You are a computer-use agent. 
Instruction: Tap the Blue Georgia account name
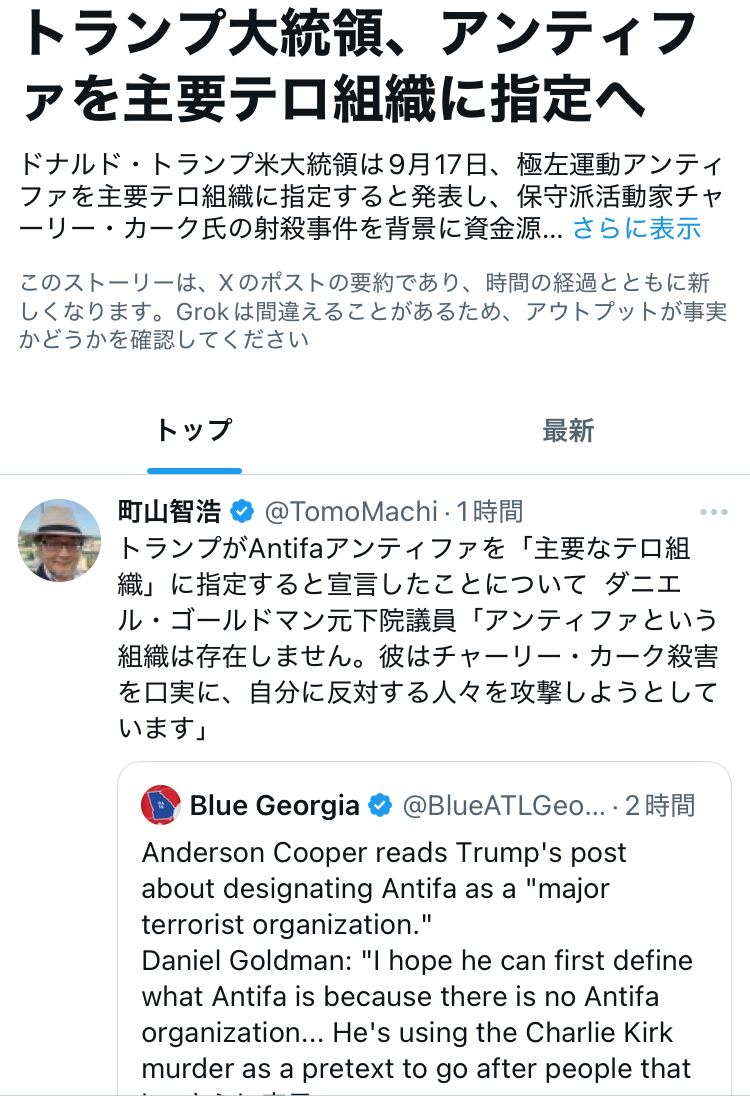[x=274, y=806]
